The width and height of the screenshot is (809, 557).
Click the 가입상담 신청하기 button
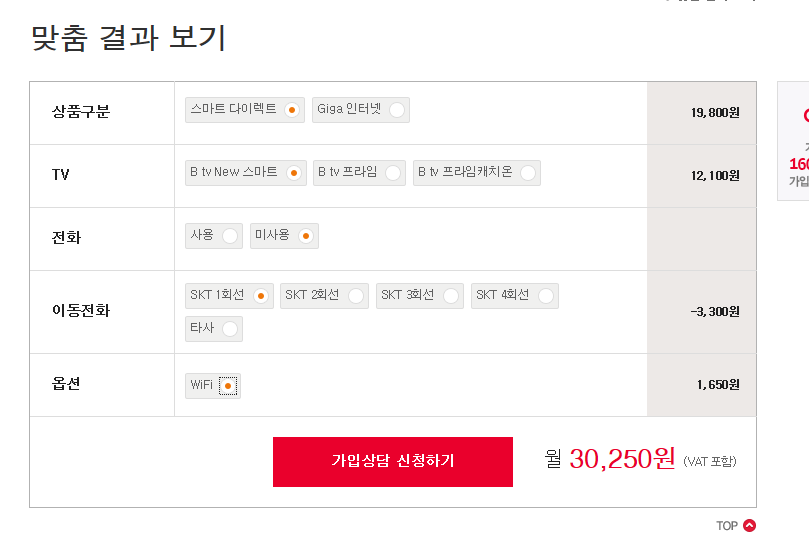point(392,461)
